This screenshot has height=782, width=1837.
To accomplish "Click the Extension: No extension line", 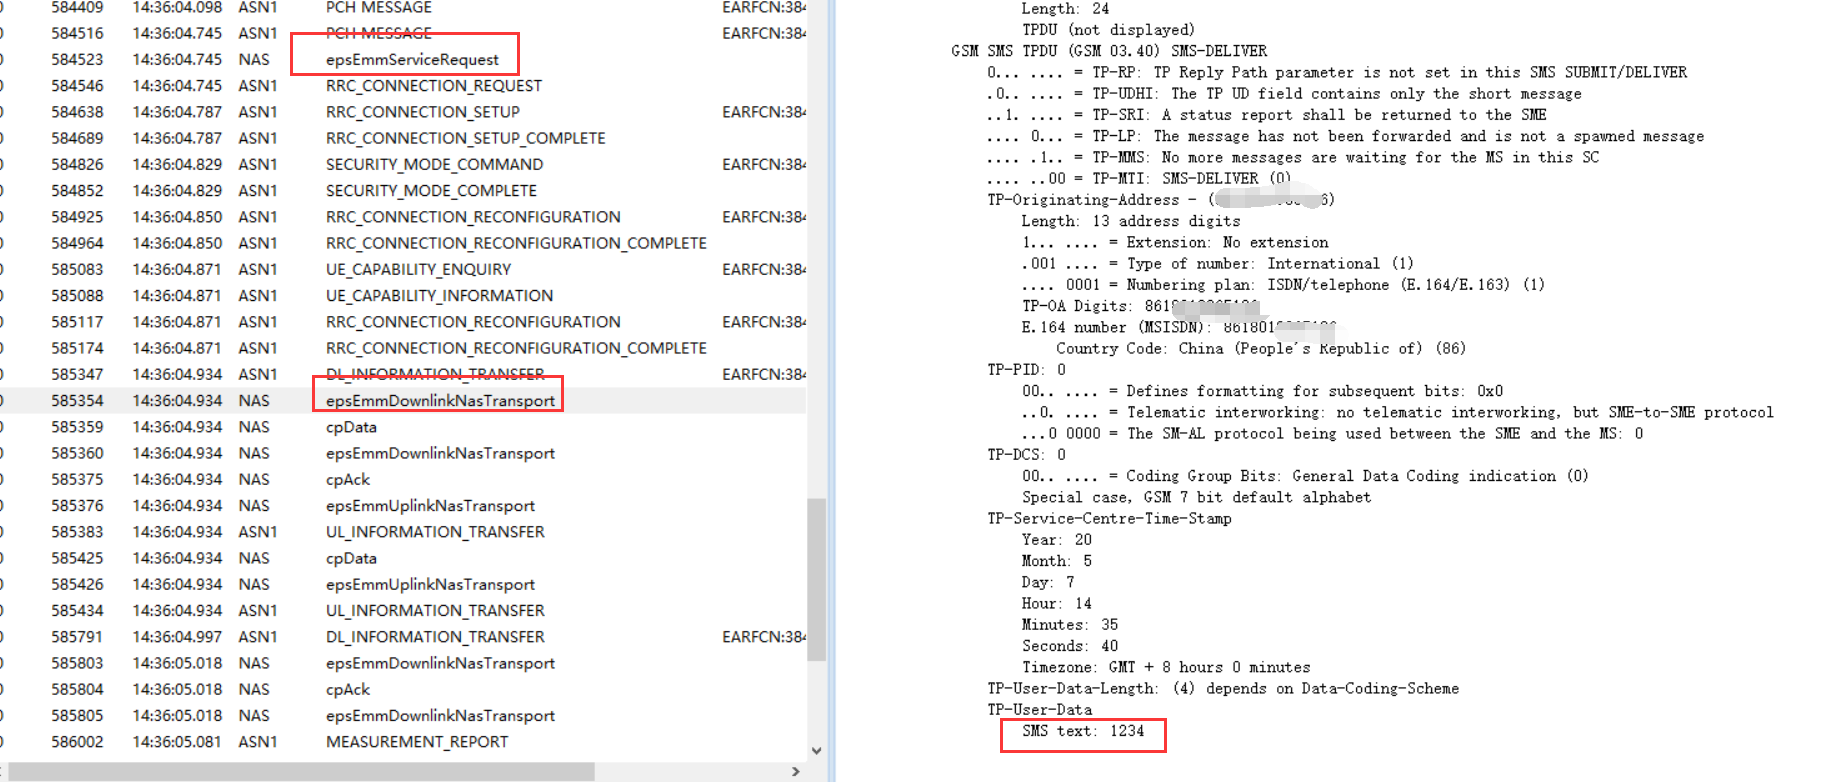I will coord(1175,242).
